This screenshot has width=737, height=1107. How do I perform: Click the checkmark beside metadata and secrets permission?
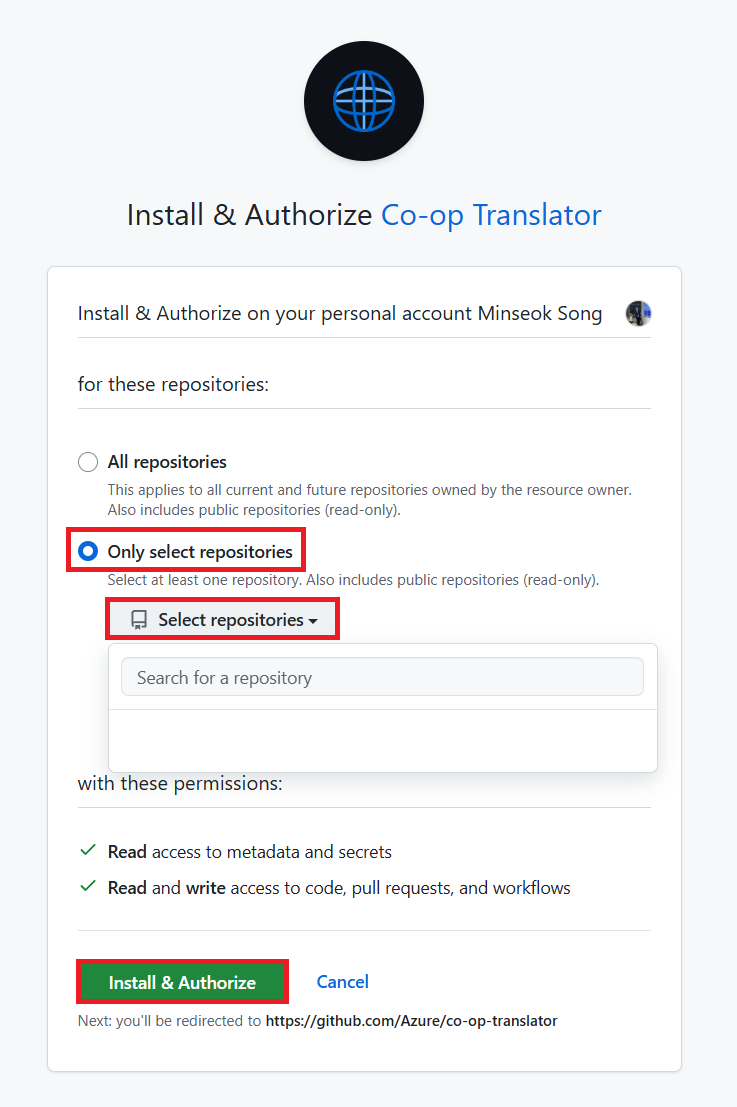coord(87,851)
